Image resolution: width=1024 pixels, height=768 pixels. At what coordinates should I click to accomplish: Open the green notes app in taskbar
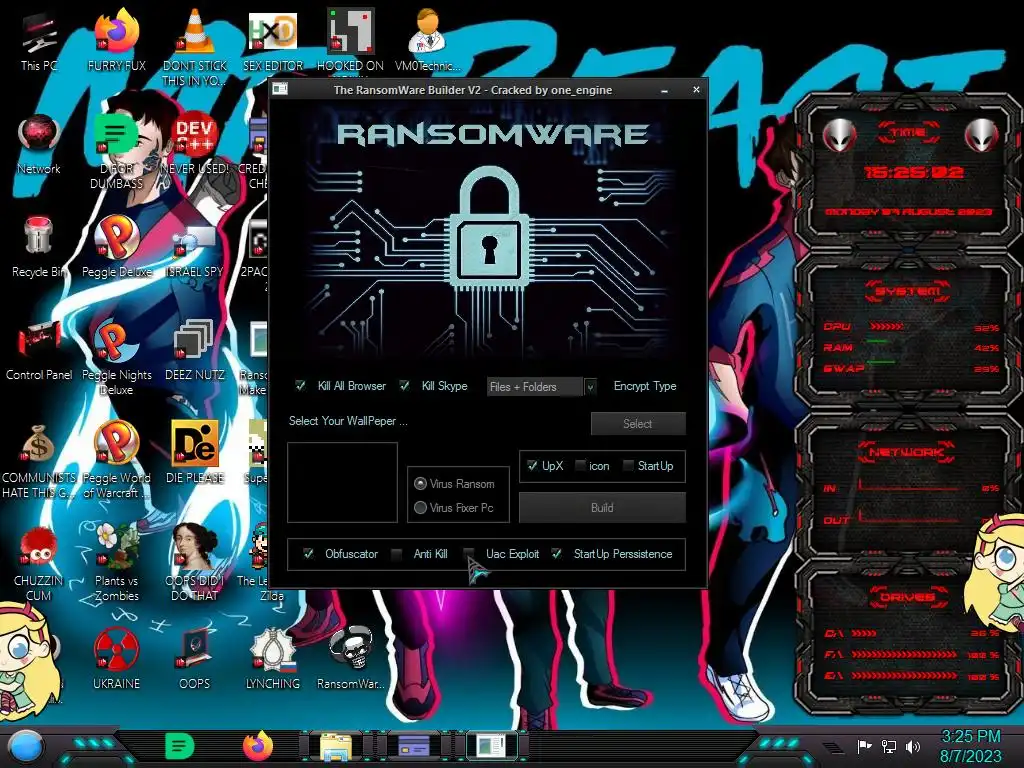click(180, 746)
